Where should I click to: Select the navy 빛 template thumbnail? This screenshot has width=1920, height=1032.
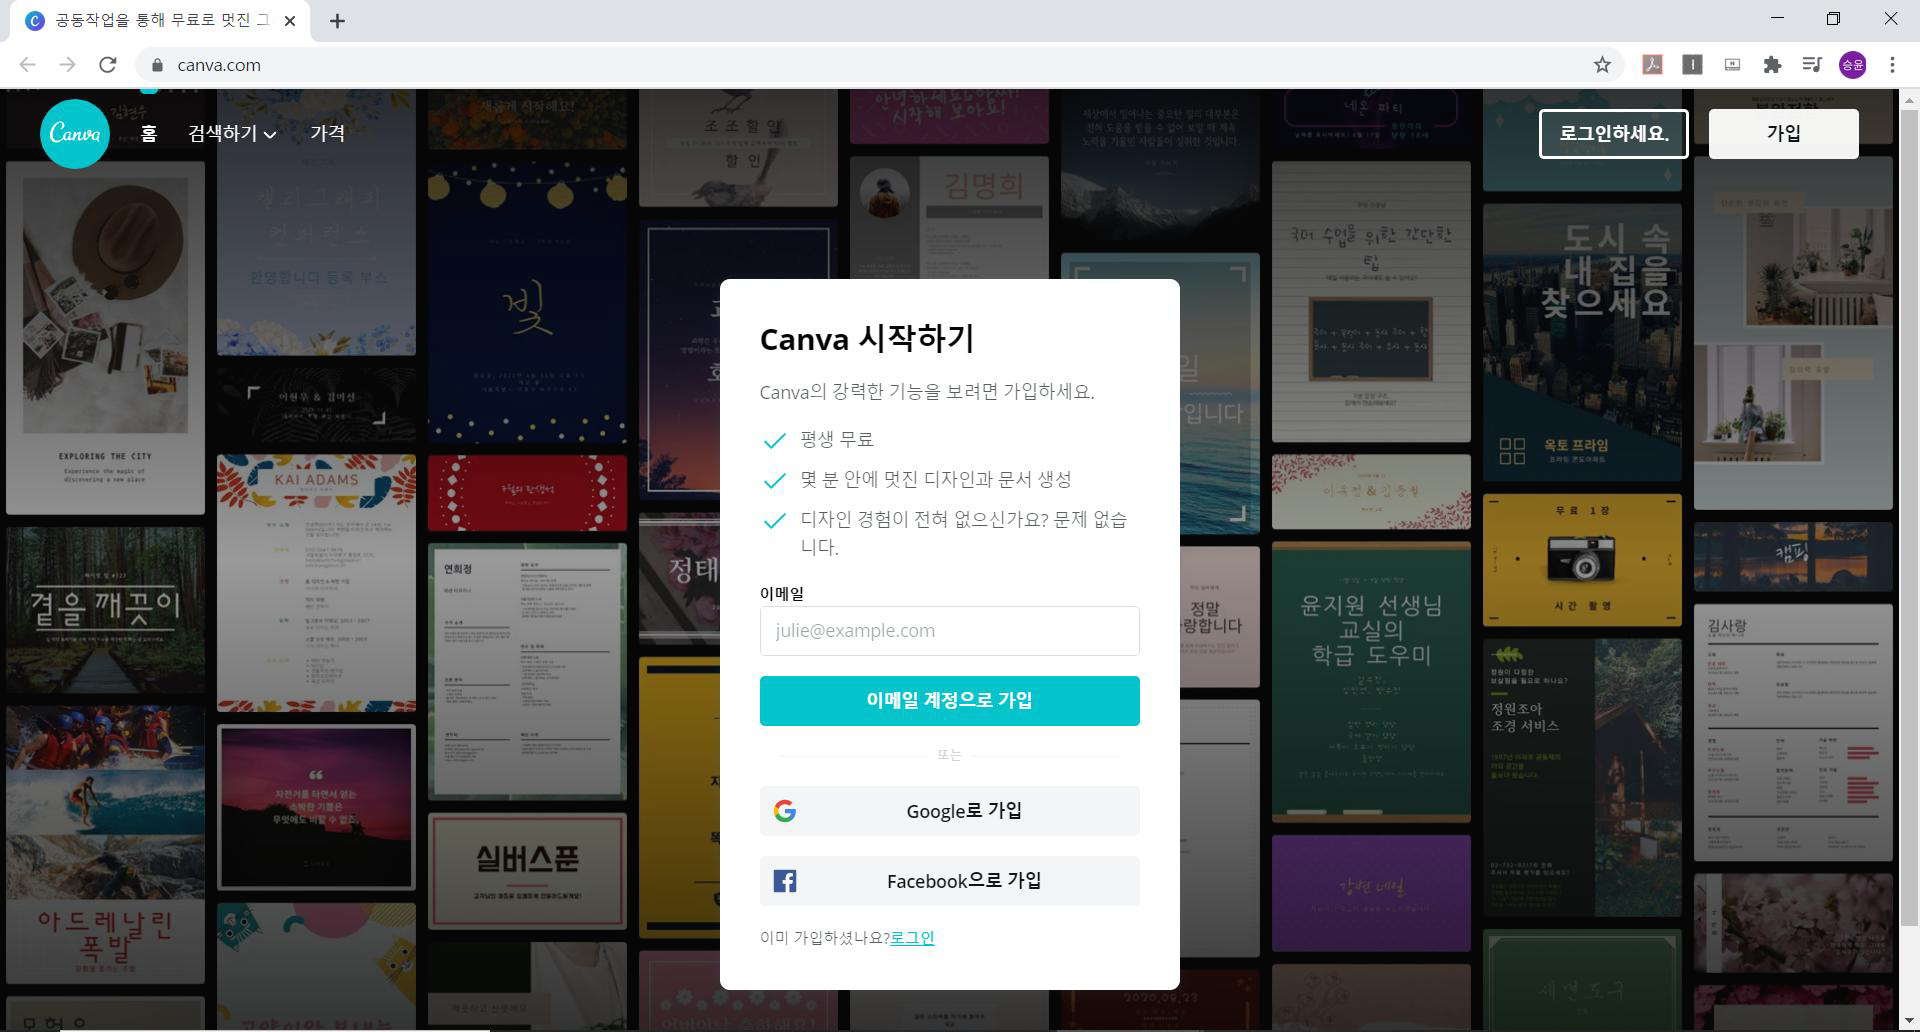click(x=527, y=304)
